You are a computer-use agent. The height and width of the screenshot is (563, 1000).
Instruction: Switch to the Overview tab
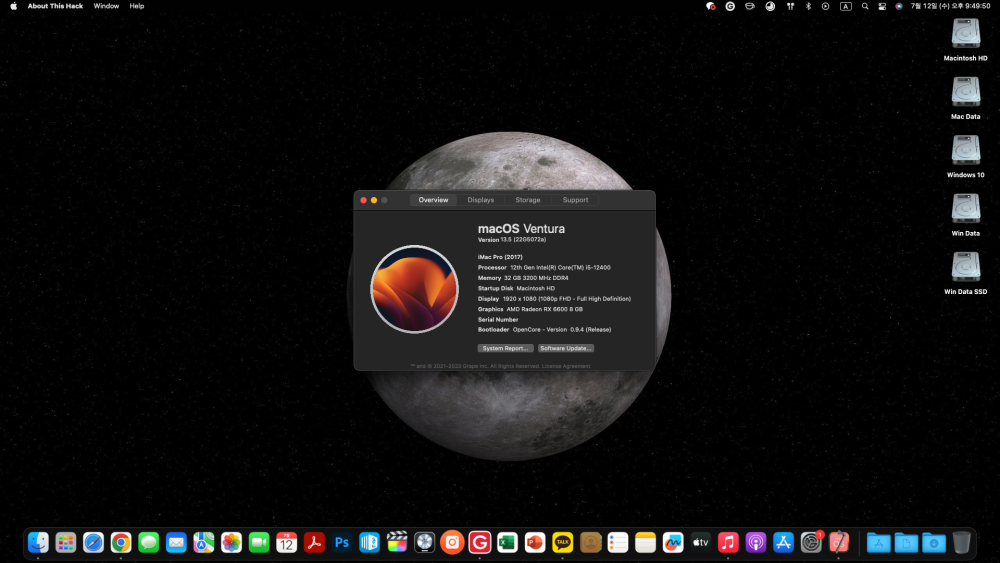pyautogui.click(x=433, y=200)
